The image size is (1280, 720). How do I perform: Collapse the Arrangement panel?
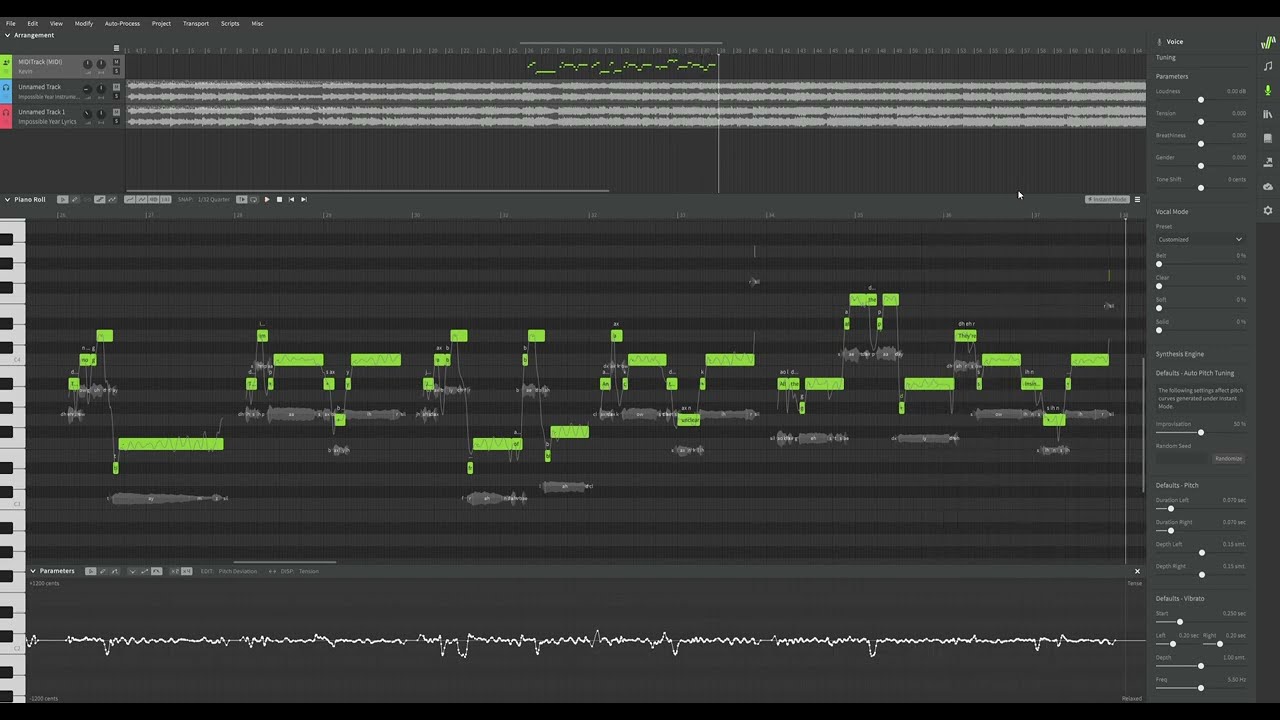(x=7, y=35)
